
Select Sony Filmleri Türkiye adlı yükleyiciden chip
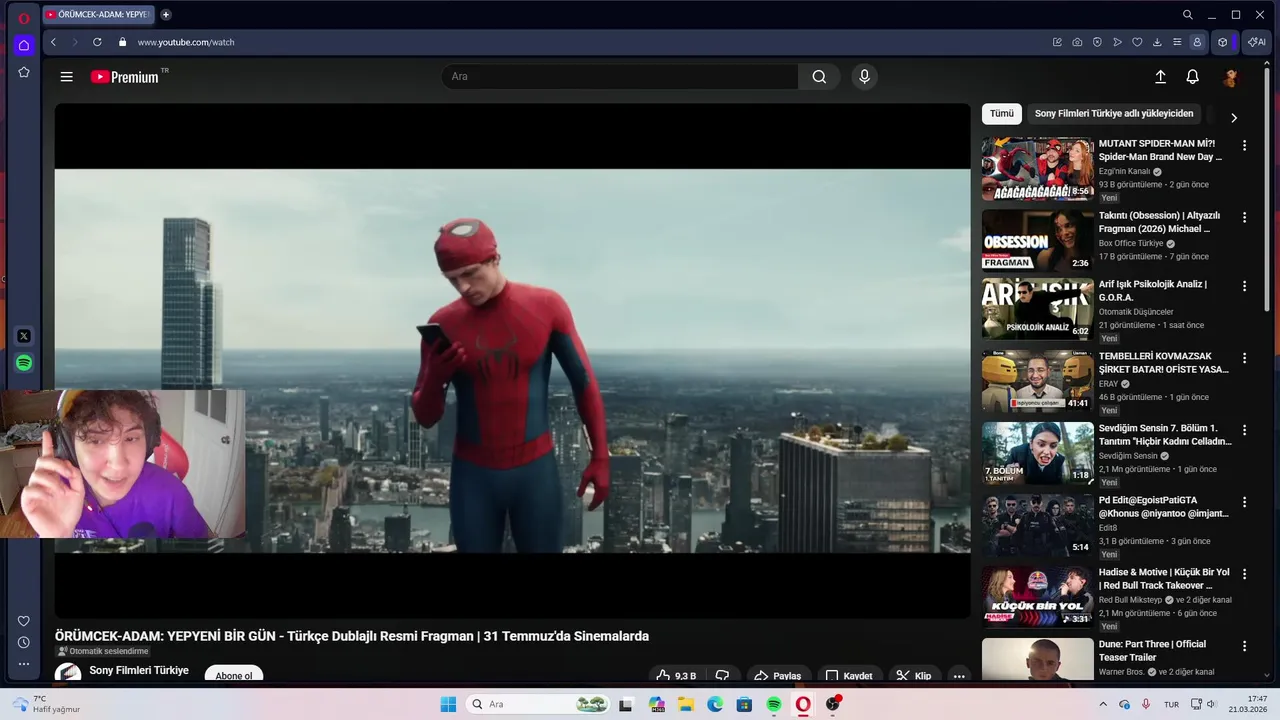tap(1114, 114)
